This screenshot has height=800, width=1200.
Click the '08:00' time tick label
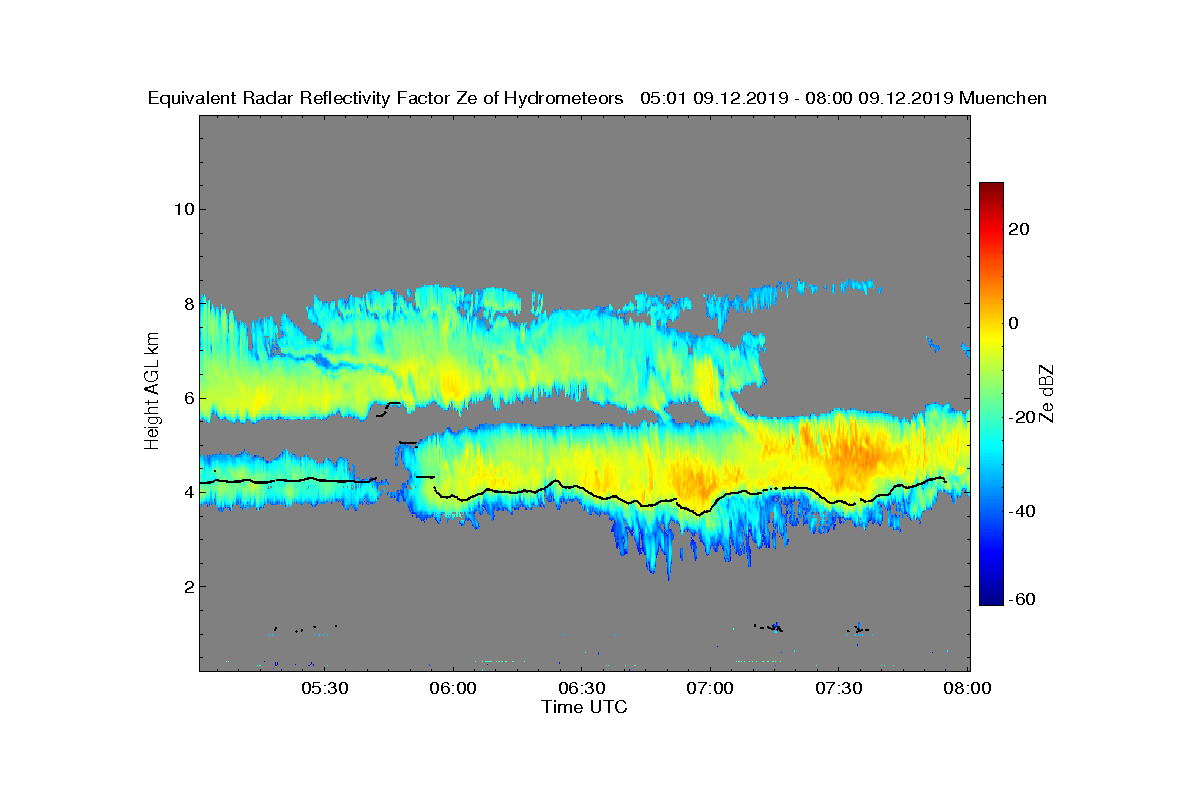tap(969, 689)
